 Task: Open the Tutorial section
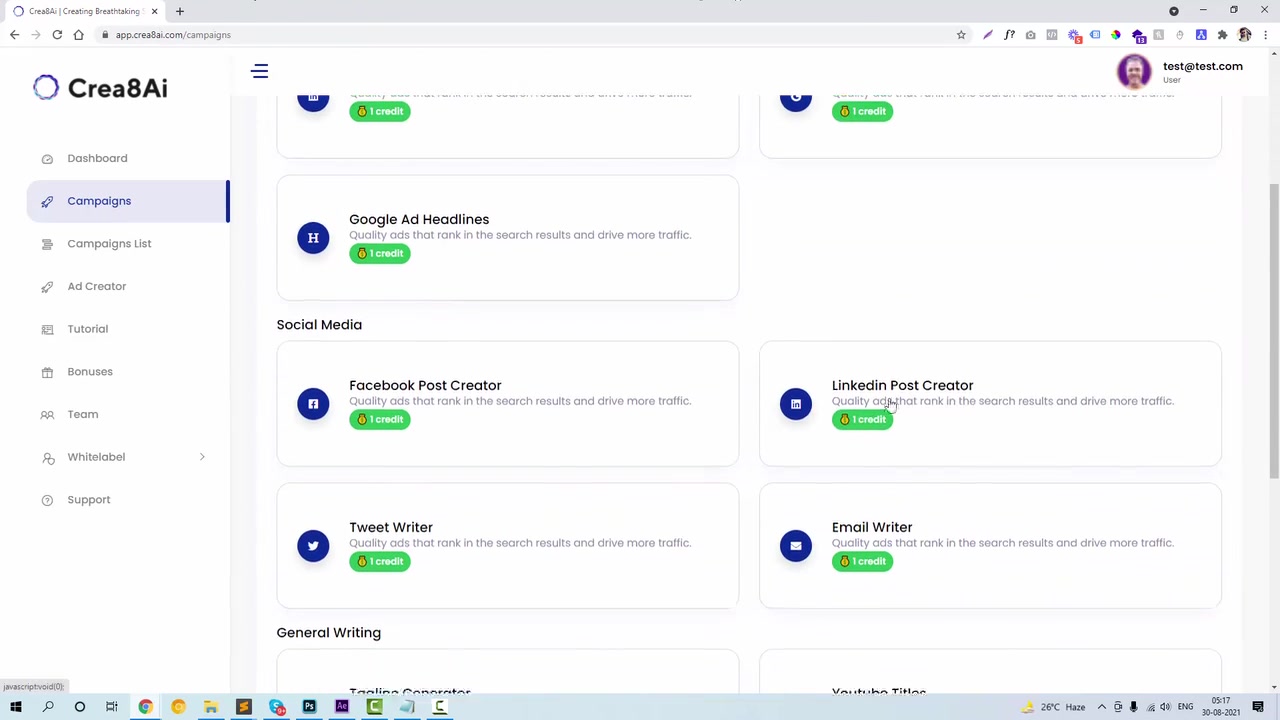click(x=88, y=329)
